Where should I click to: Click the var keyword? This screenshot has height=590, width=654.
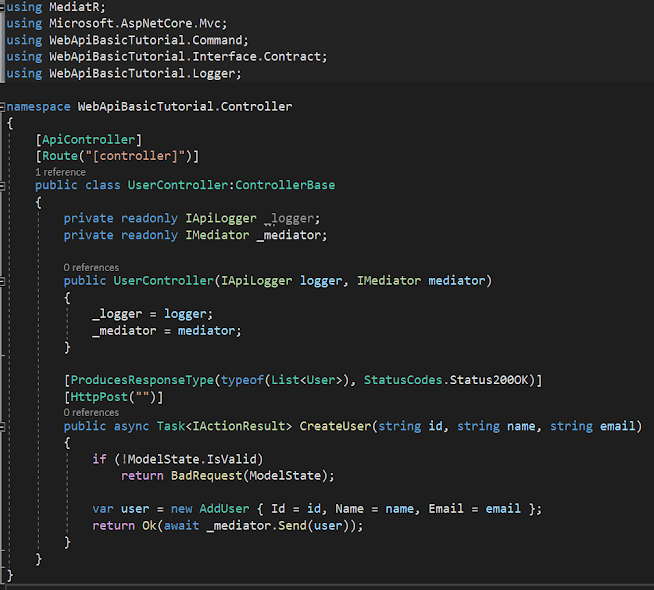103,509
